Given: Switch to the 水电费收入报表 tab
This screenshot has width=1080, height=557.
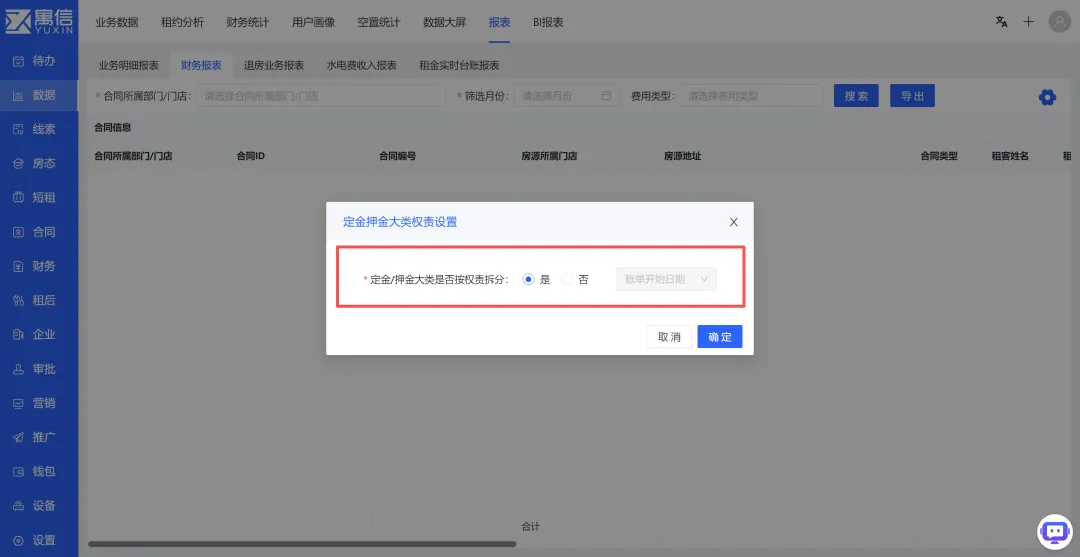Looking at the screenshot, I should 362,65.
